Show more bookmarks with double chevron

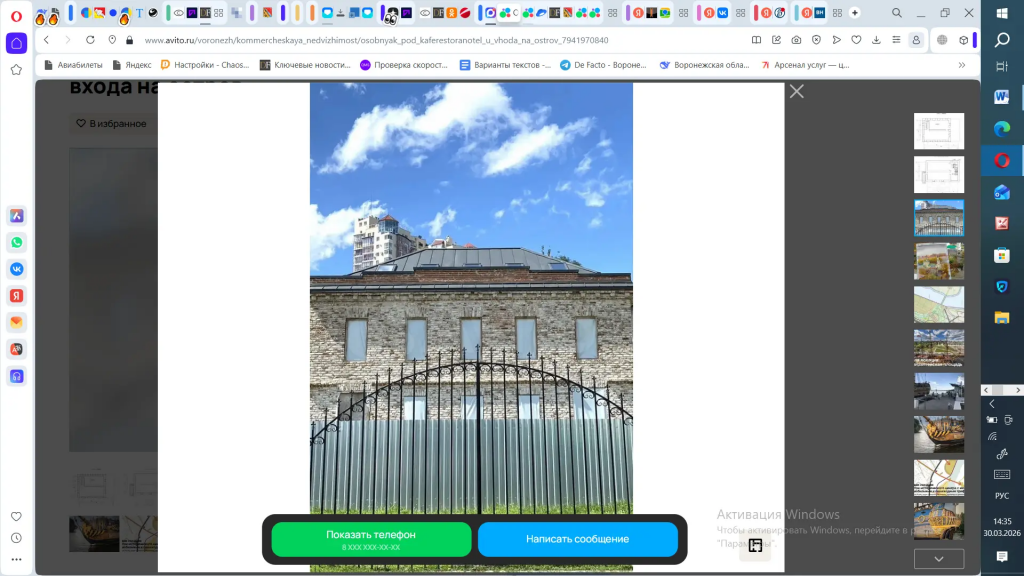coord(961,65)
